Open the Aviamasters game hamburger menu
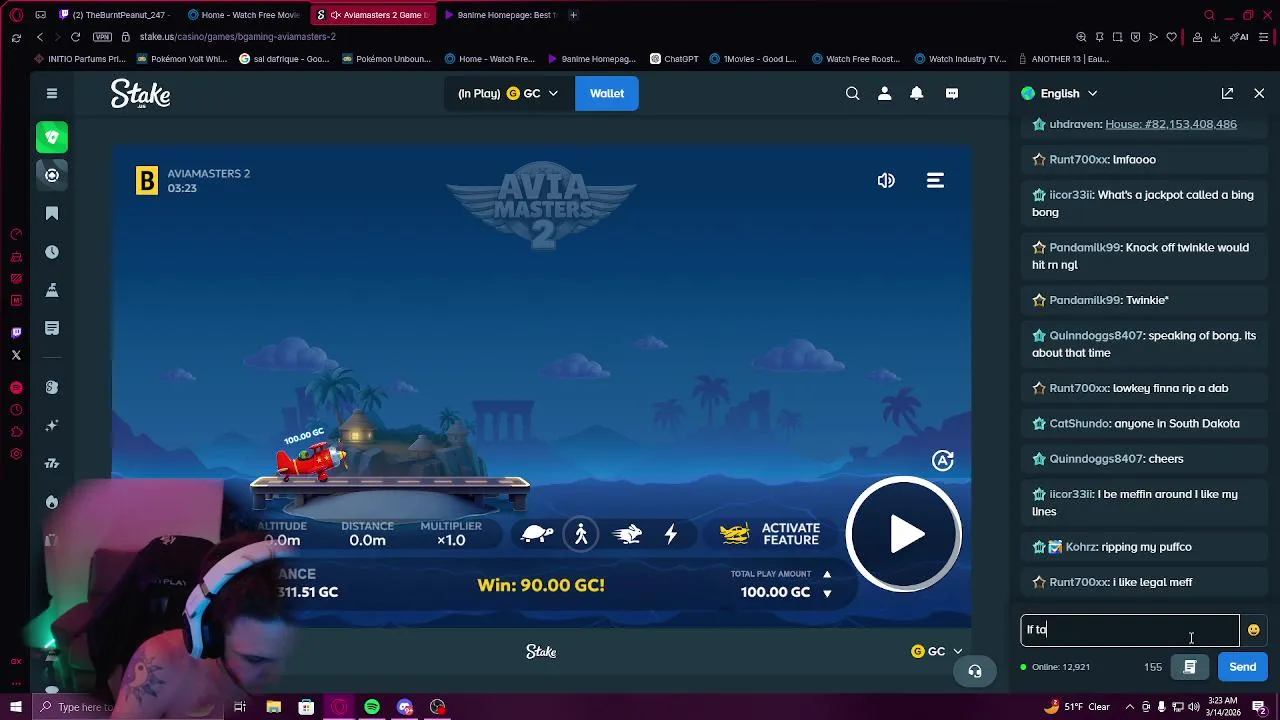 tap(935, 180)
